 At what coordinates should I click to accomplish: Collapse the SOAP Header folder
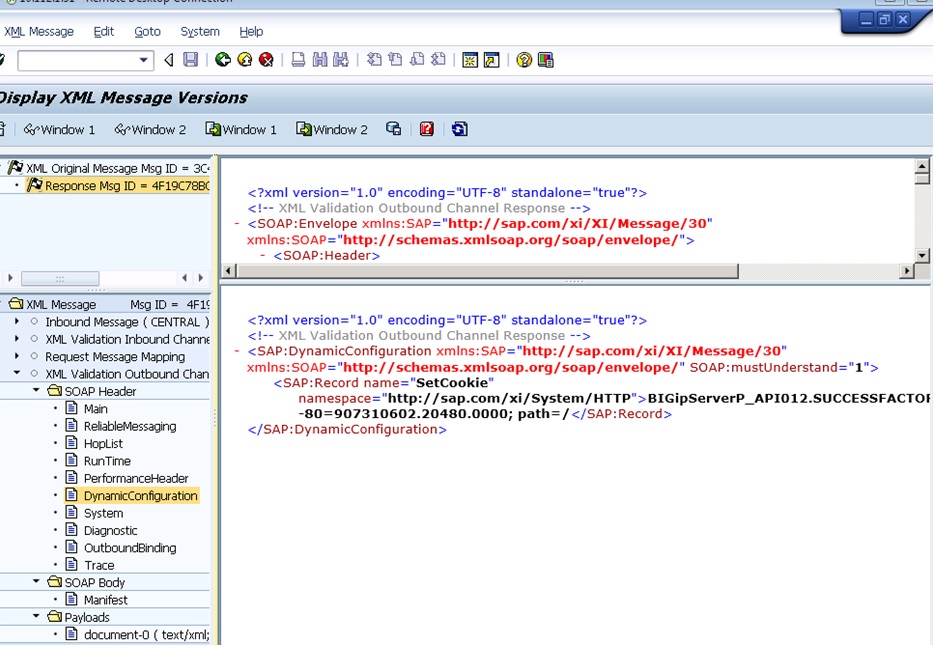36,391
